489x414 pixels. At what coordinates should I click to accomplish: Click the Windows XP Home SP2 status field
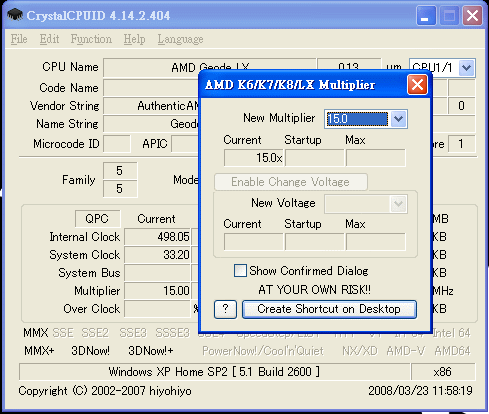pos(214,372)
